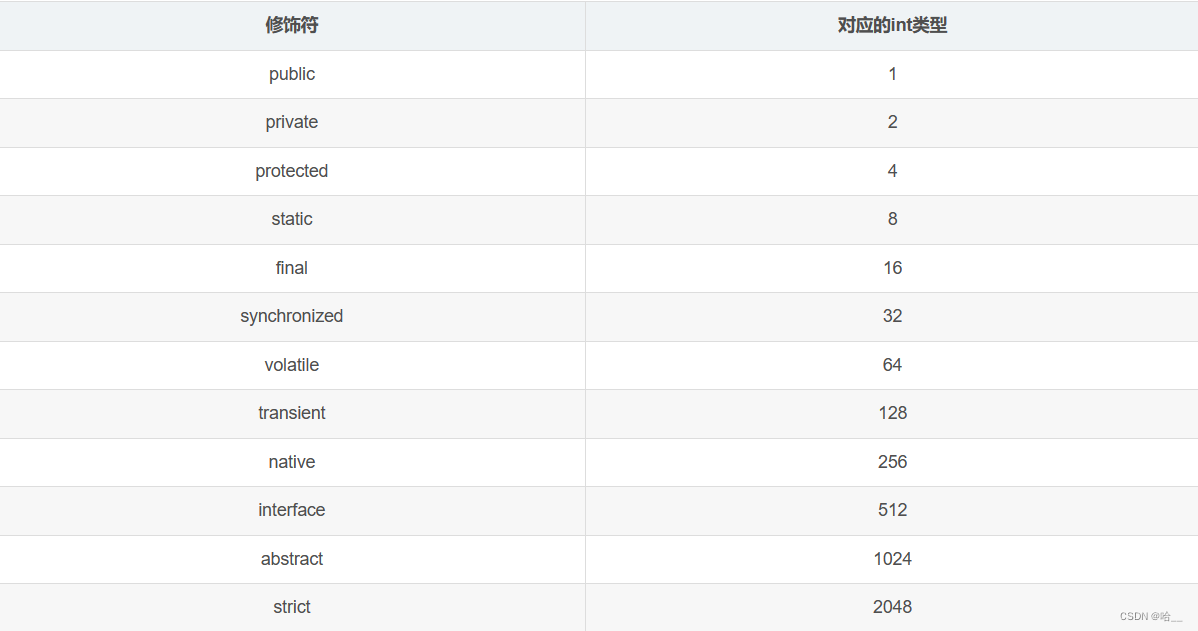Select the final modifier cell
The width and height of the screenshot is (1198, 631).
292,268
